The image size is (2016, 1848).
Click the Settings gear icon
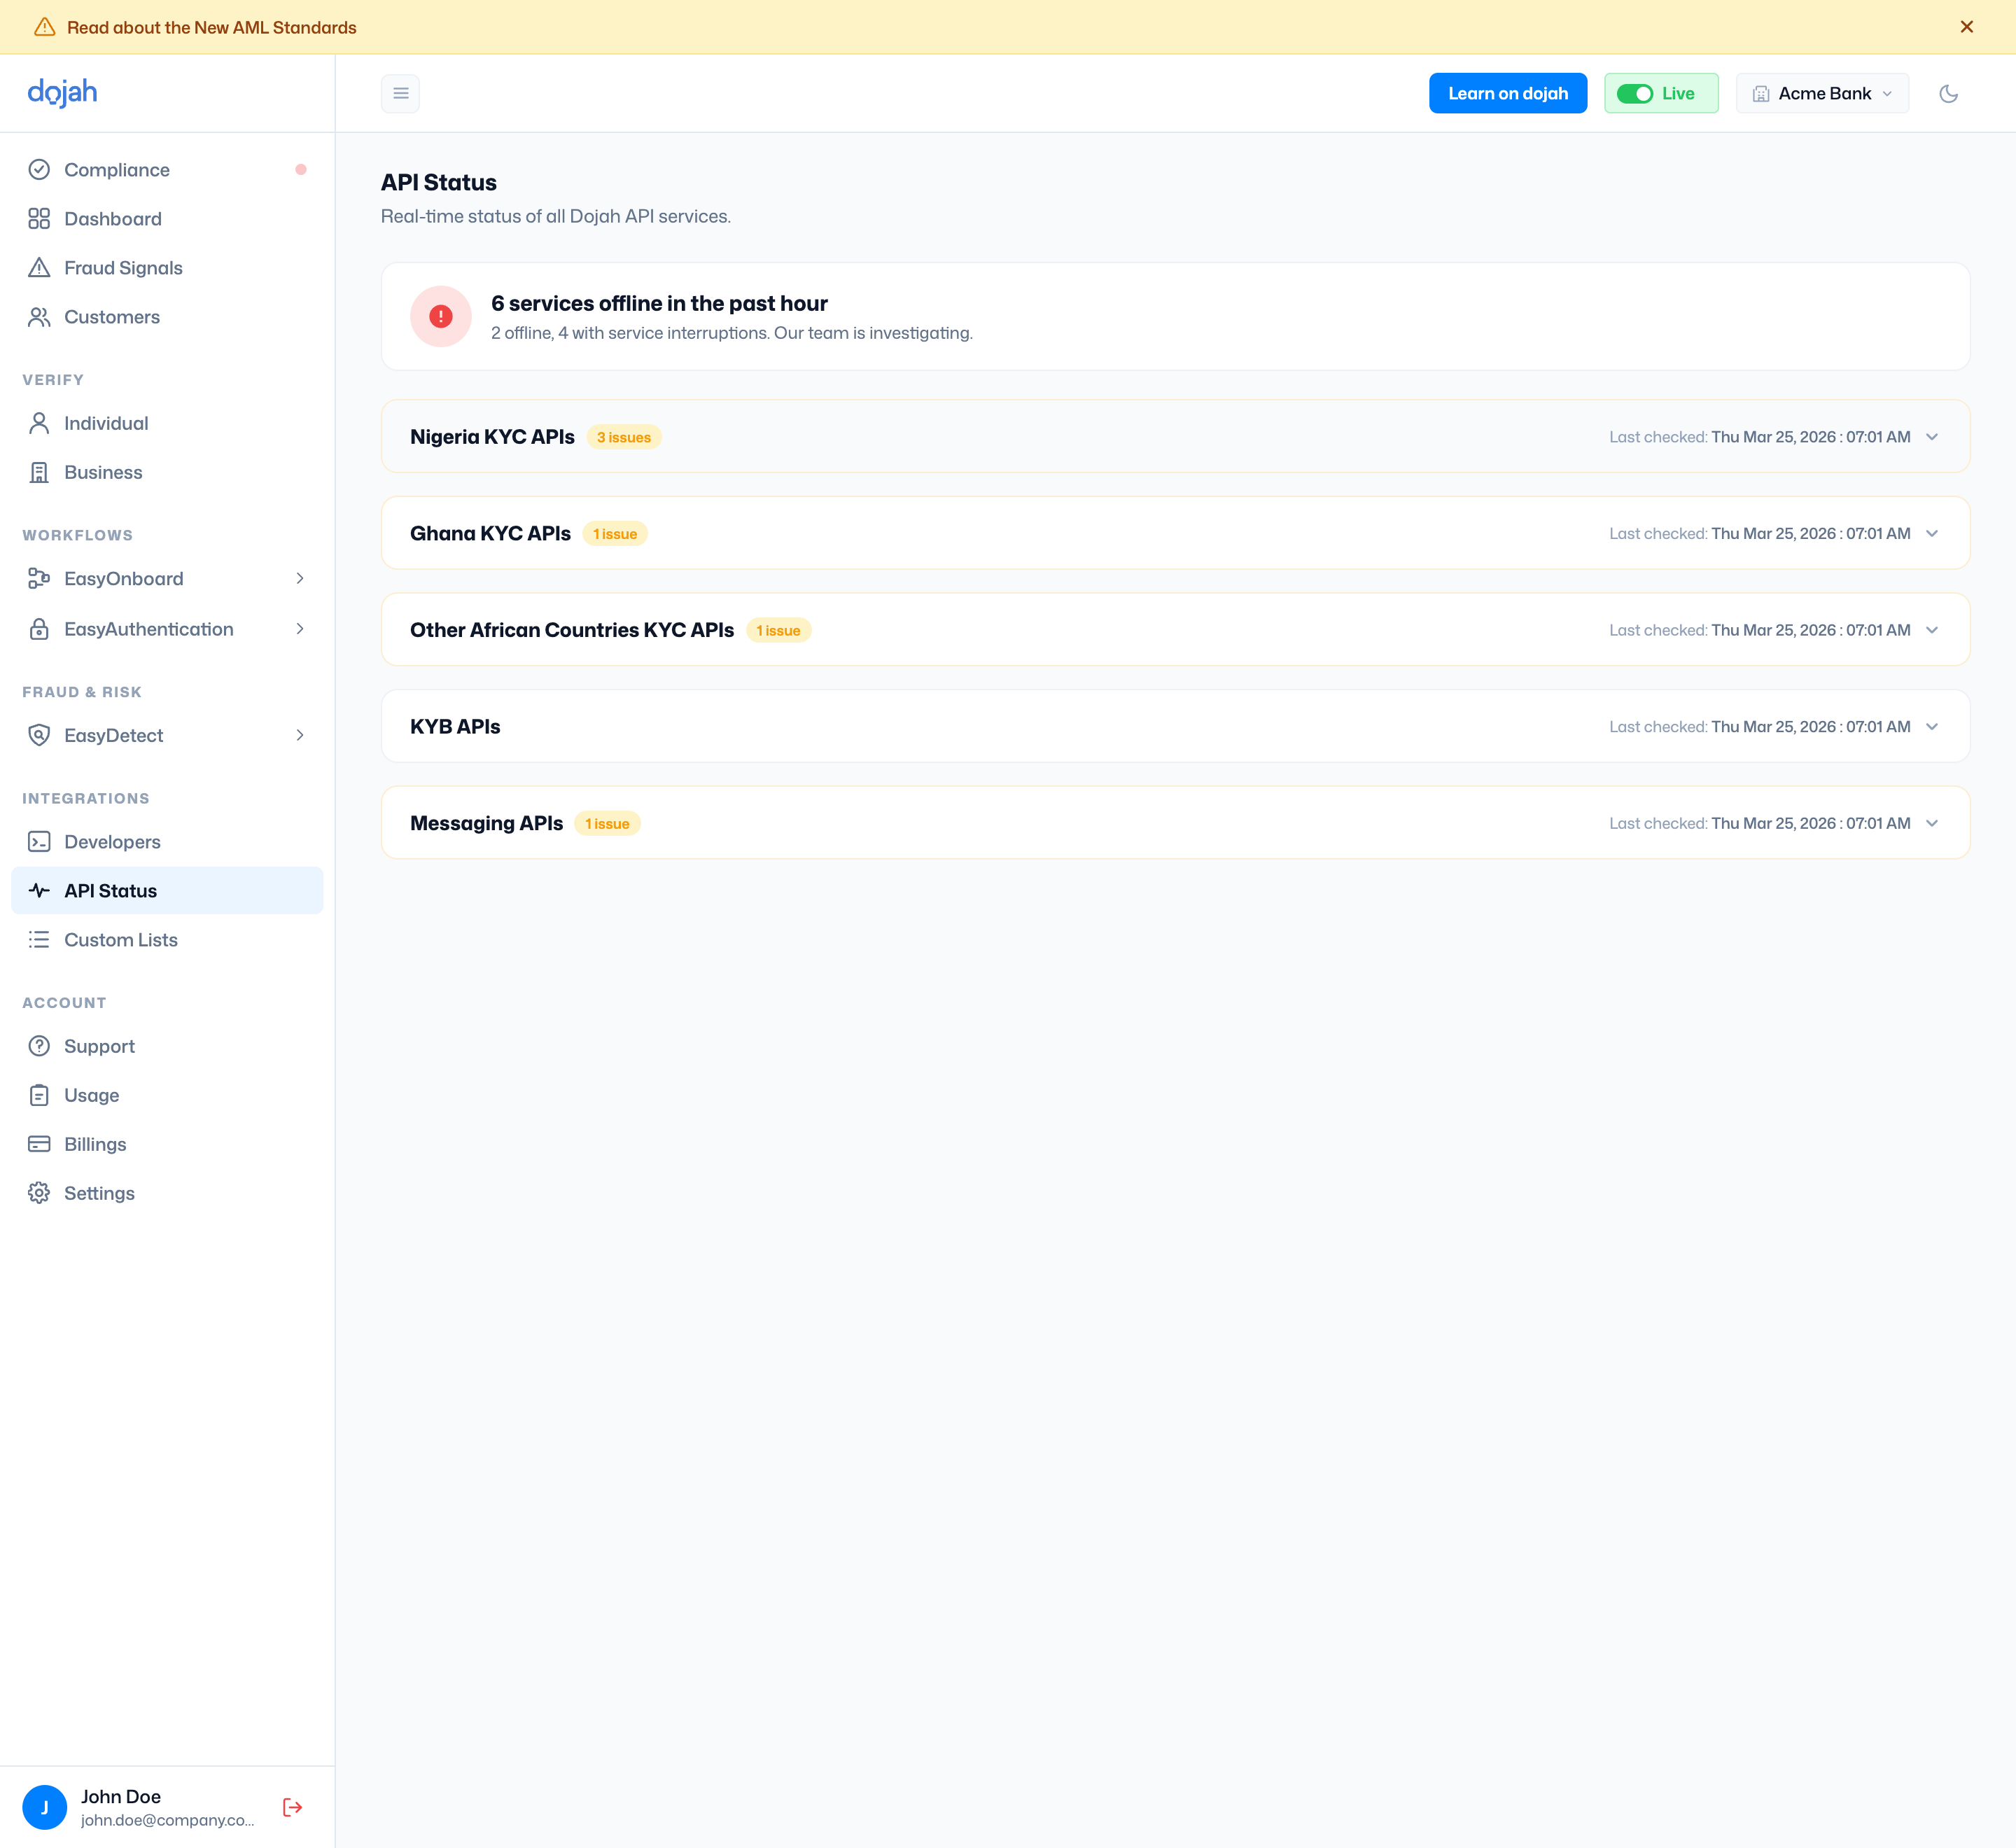pos(39,1193)
